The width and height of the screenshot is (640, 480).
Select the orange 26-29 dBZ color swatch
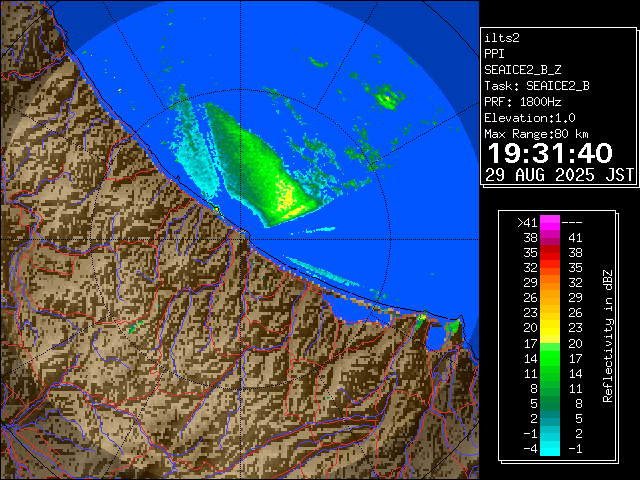(x=550, y=297)
